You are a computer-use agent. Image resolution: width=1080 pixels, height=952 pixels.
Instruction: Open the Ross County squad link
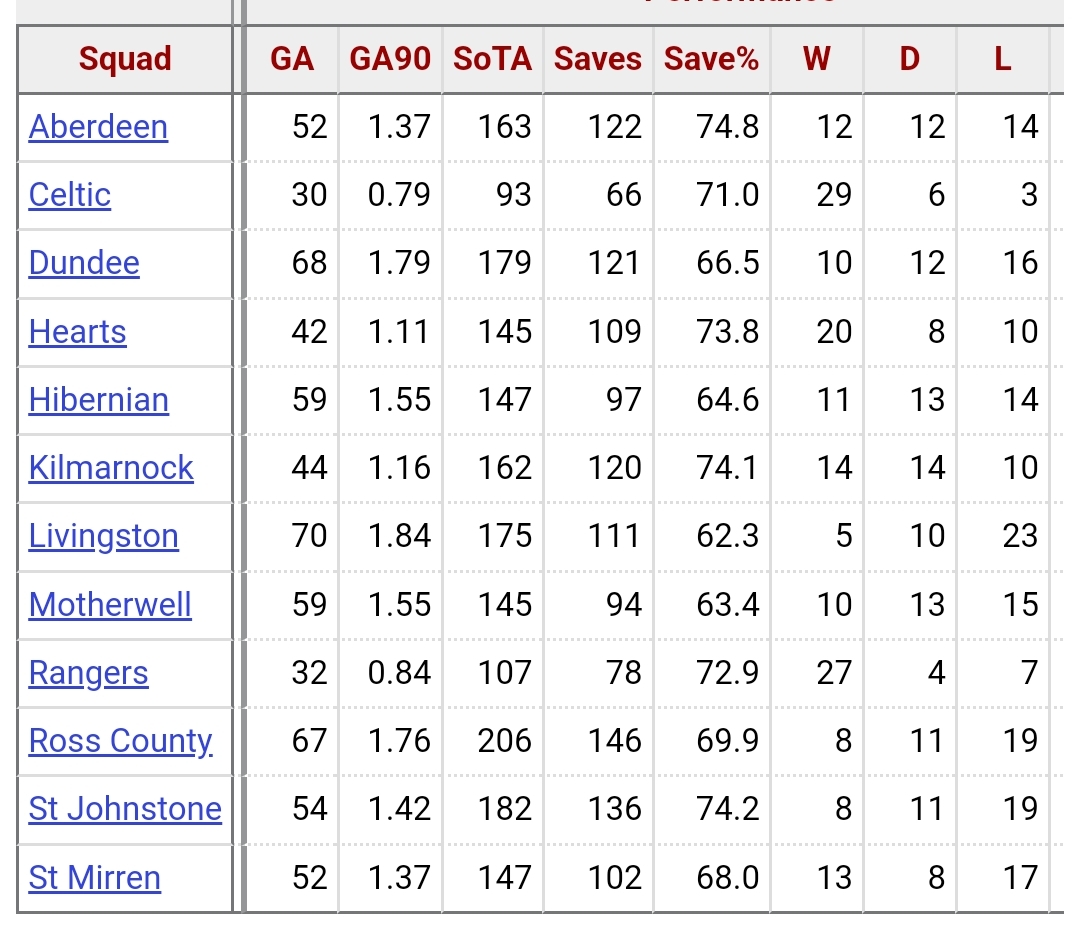[121, 742]
